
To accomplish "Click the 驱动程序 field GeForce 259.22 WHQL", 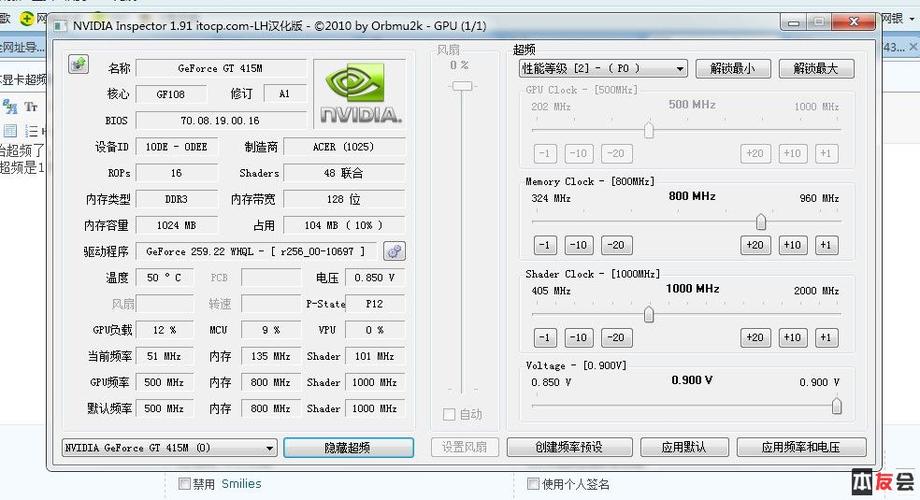I will [256, 251].
